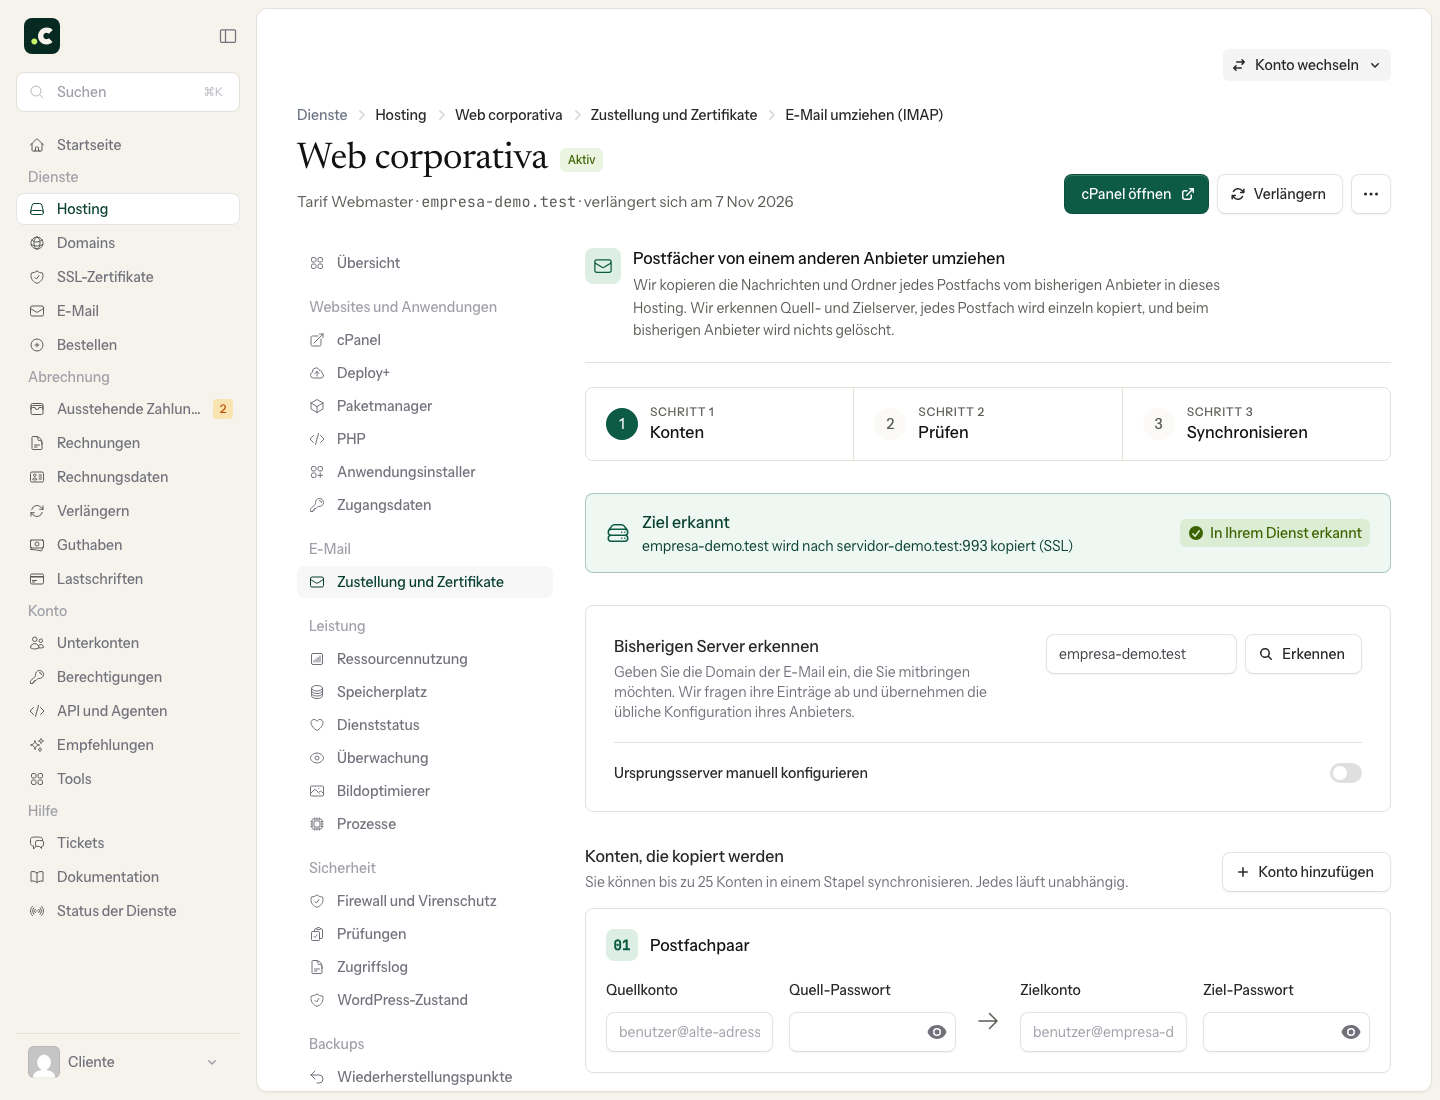Open the more options ellipsis button
The width and height of the screenshot is (1440, 1100).
(1371, 194)
